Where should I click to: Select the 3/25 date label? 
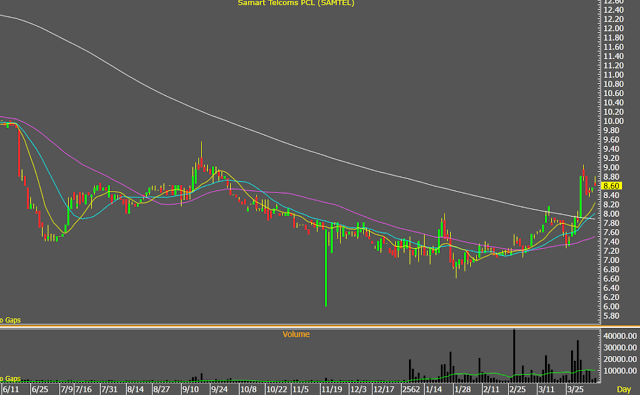(x=575, y=389)
